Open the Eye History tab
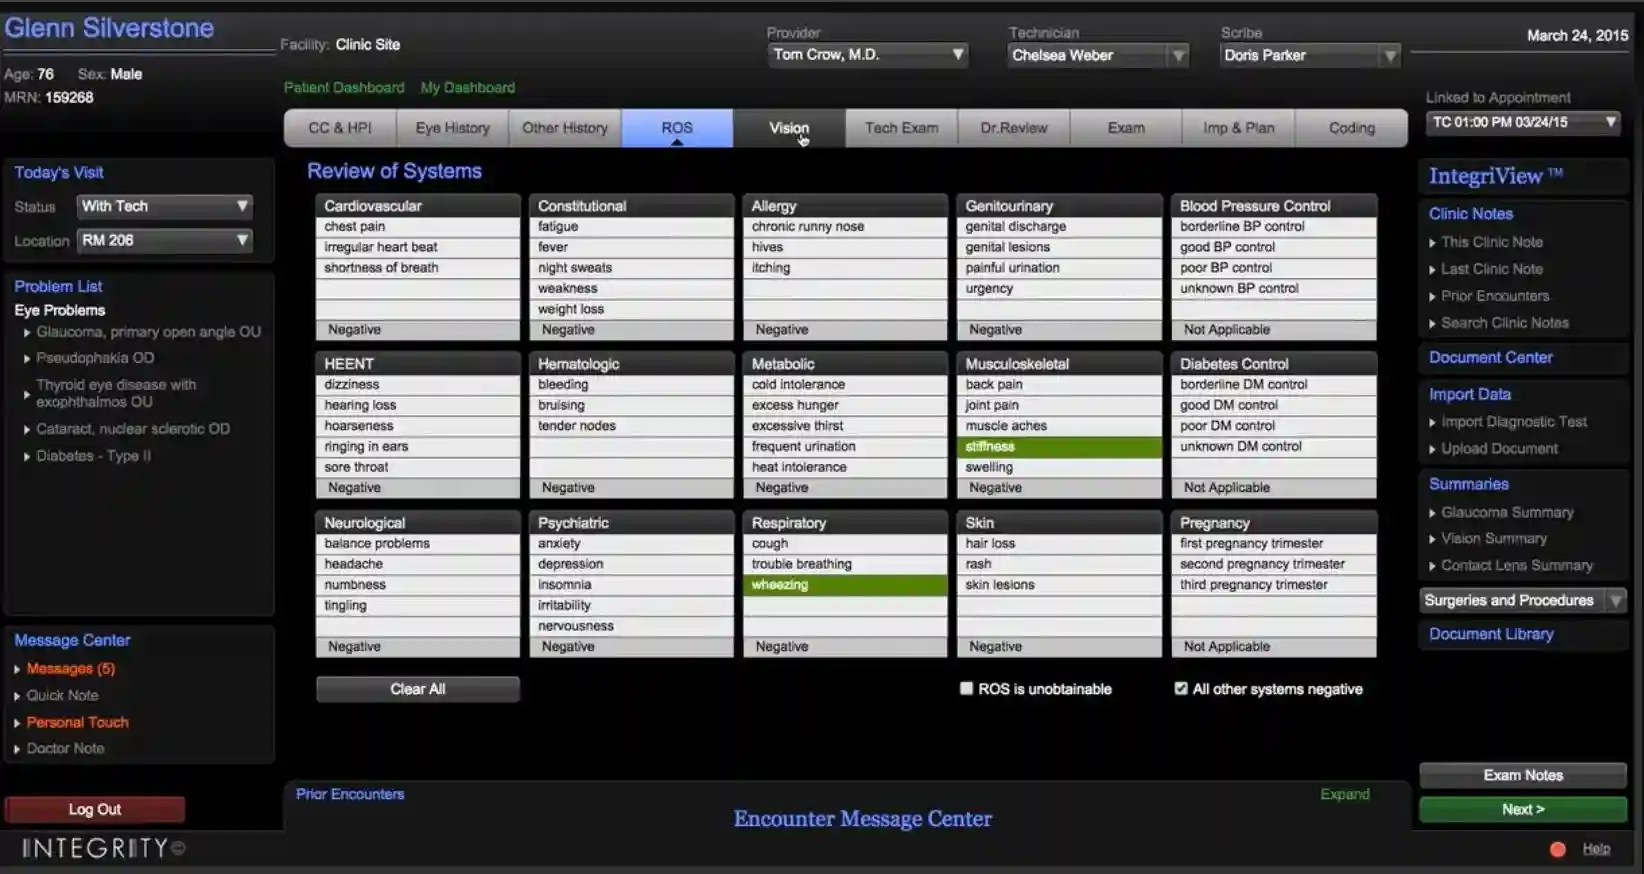Image resolution: width=1644 pixels, height=874 pixels. [453, 128]
